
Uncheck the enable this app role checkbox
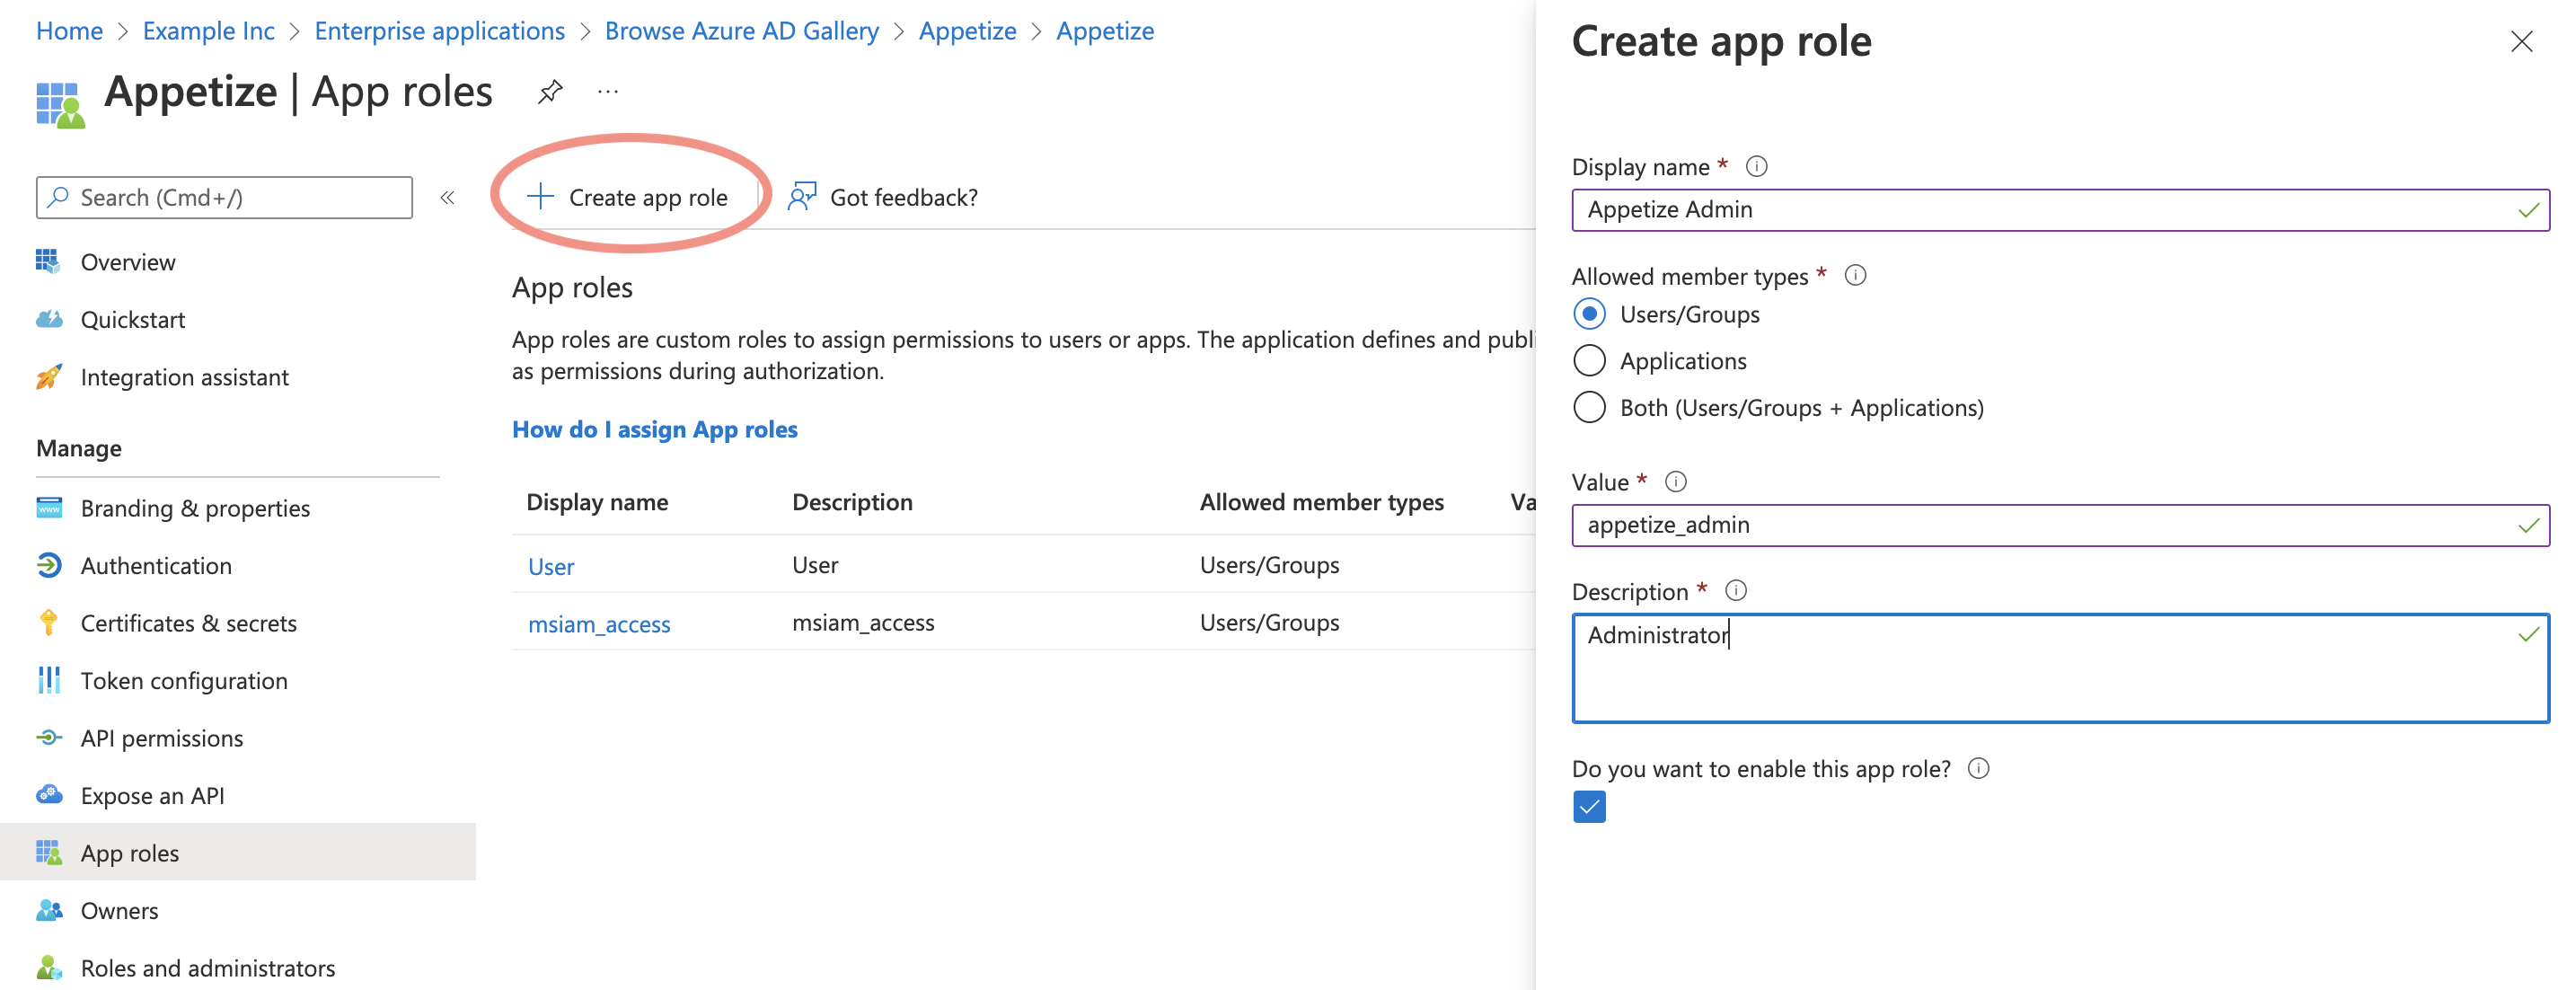pyautogui.click(x=1589, y=807)
